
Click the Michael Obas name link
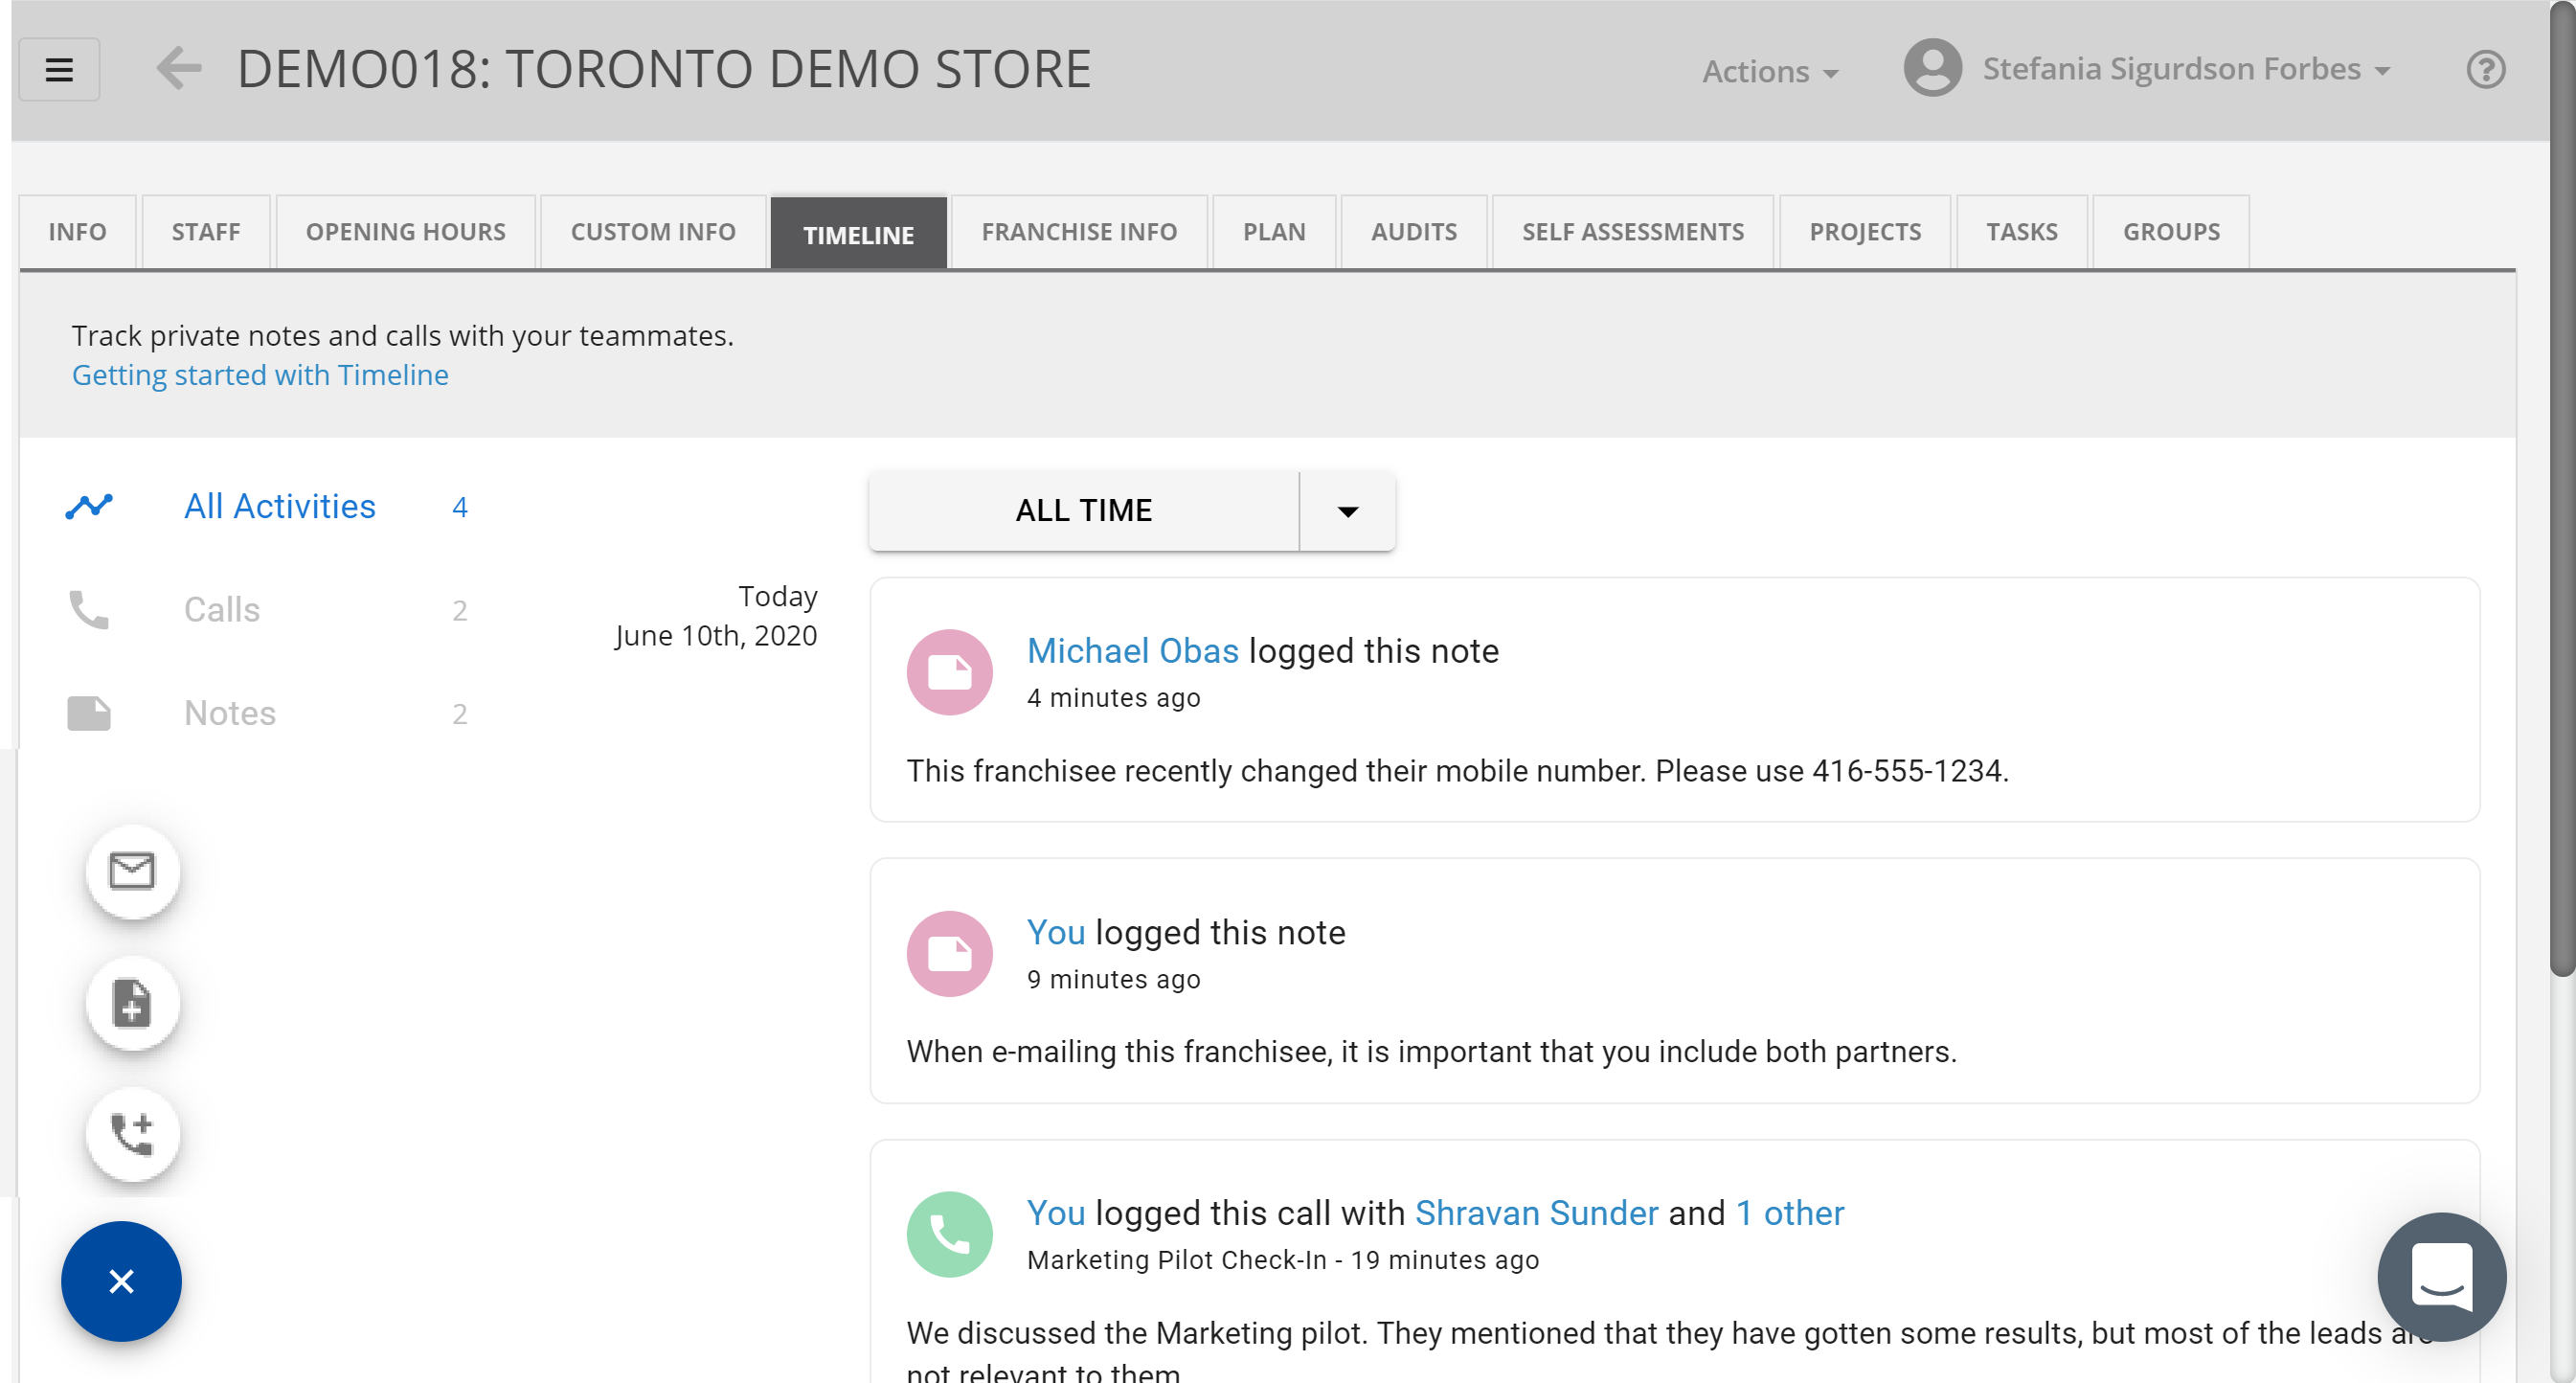coord(1132,651)
